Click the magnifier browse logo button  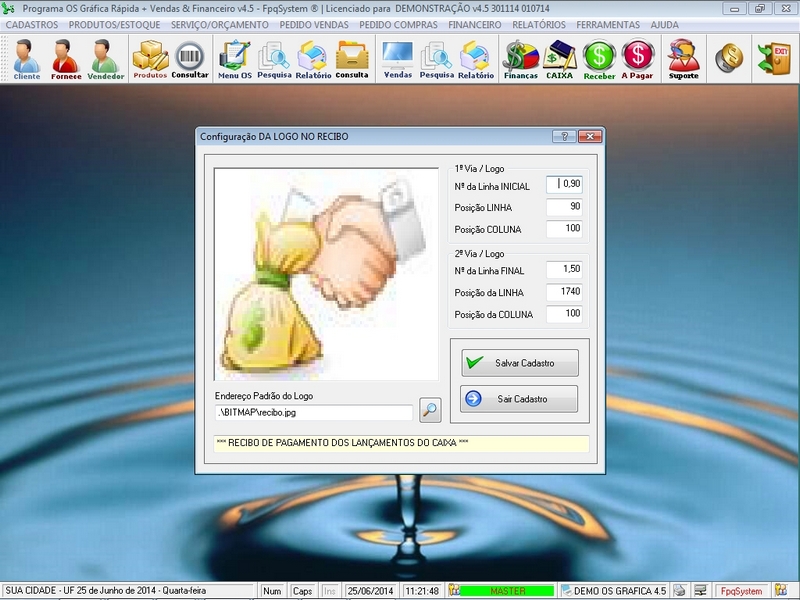point(430,409)
